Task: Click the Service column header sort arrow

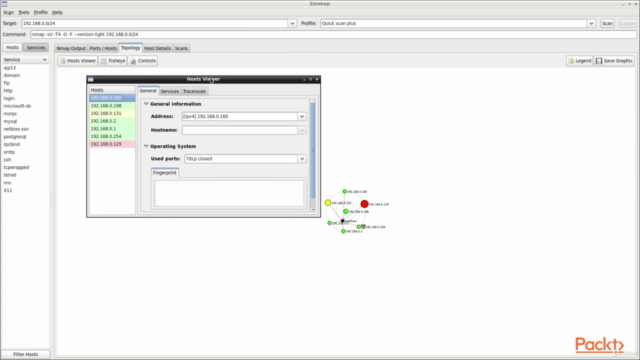Action: 44,60
